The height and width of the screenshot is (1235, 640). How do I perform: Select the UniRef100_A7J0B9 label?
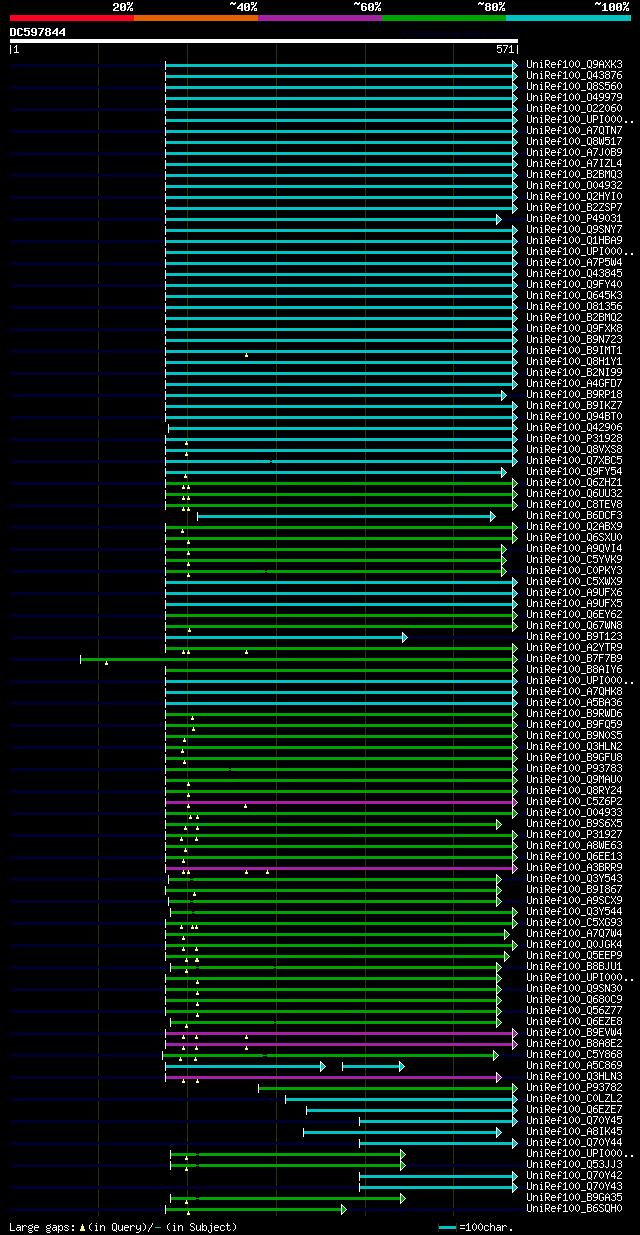point(574,152)
